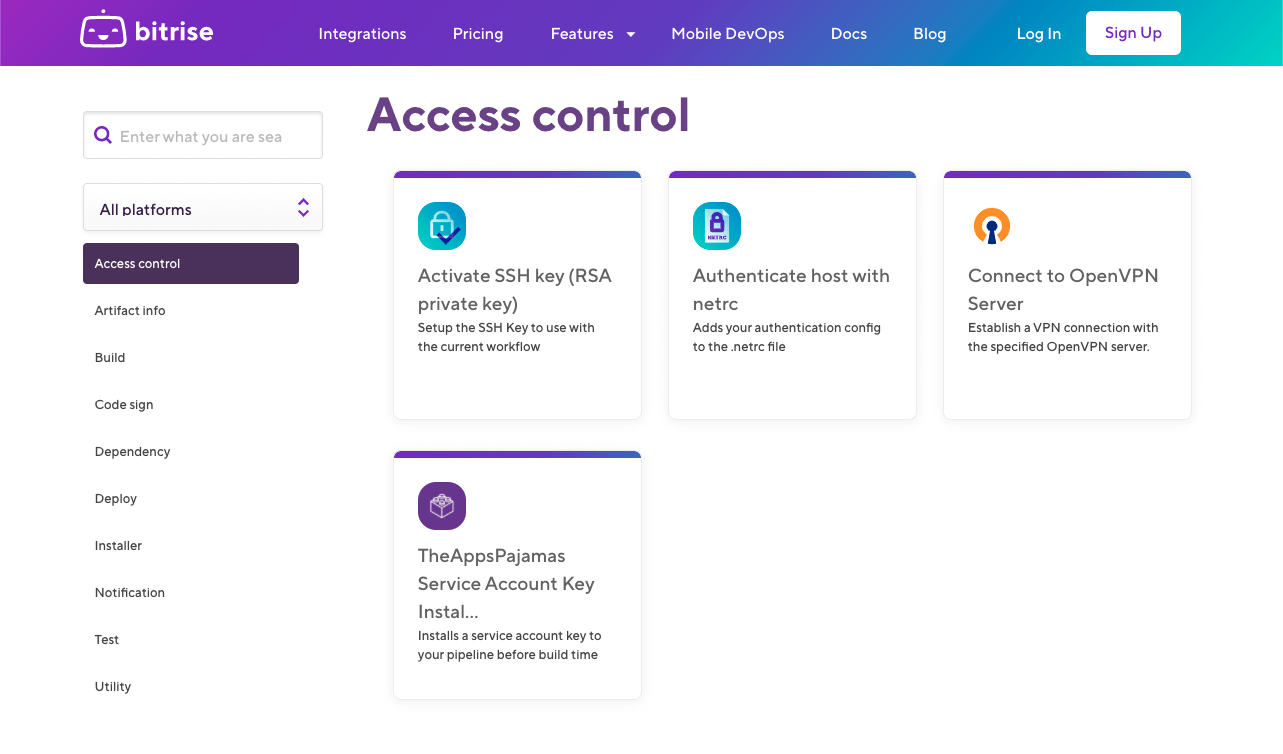Open the TheAppsPajamas purple cube icon

[x=442, y=506]
